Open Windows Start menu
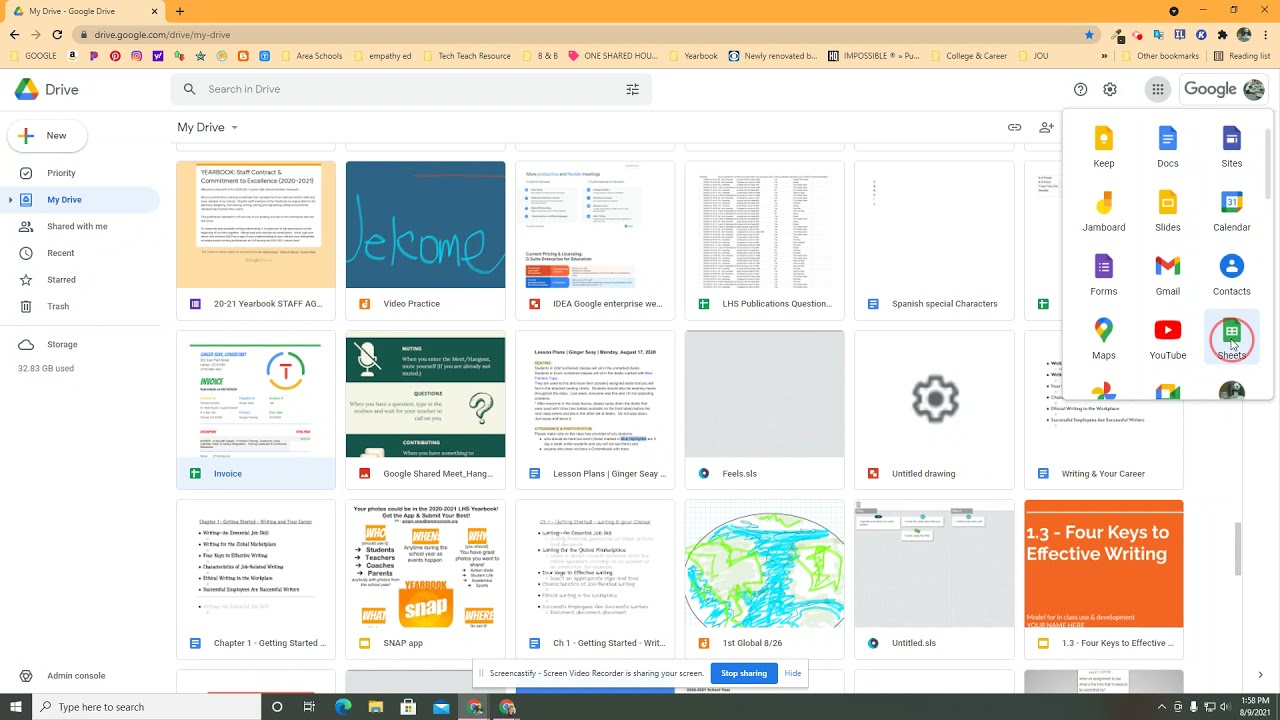1280x720 pixels. pos(15,707)
